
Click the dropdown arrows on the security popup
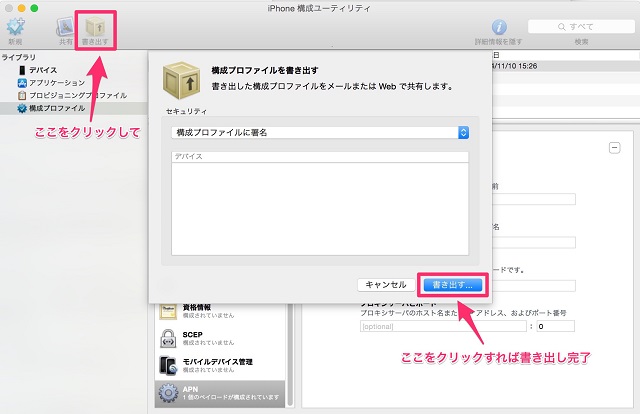click(x=463, y=132)
